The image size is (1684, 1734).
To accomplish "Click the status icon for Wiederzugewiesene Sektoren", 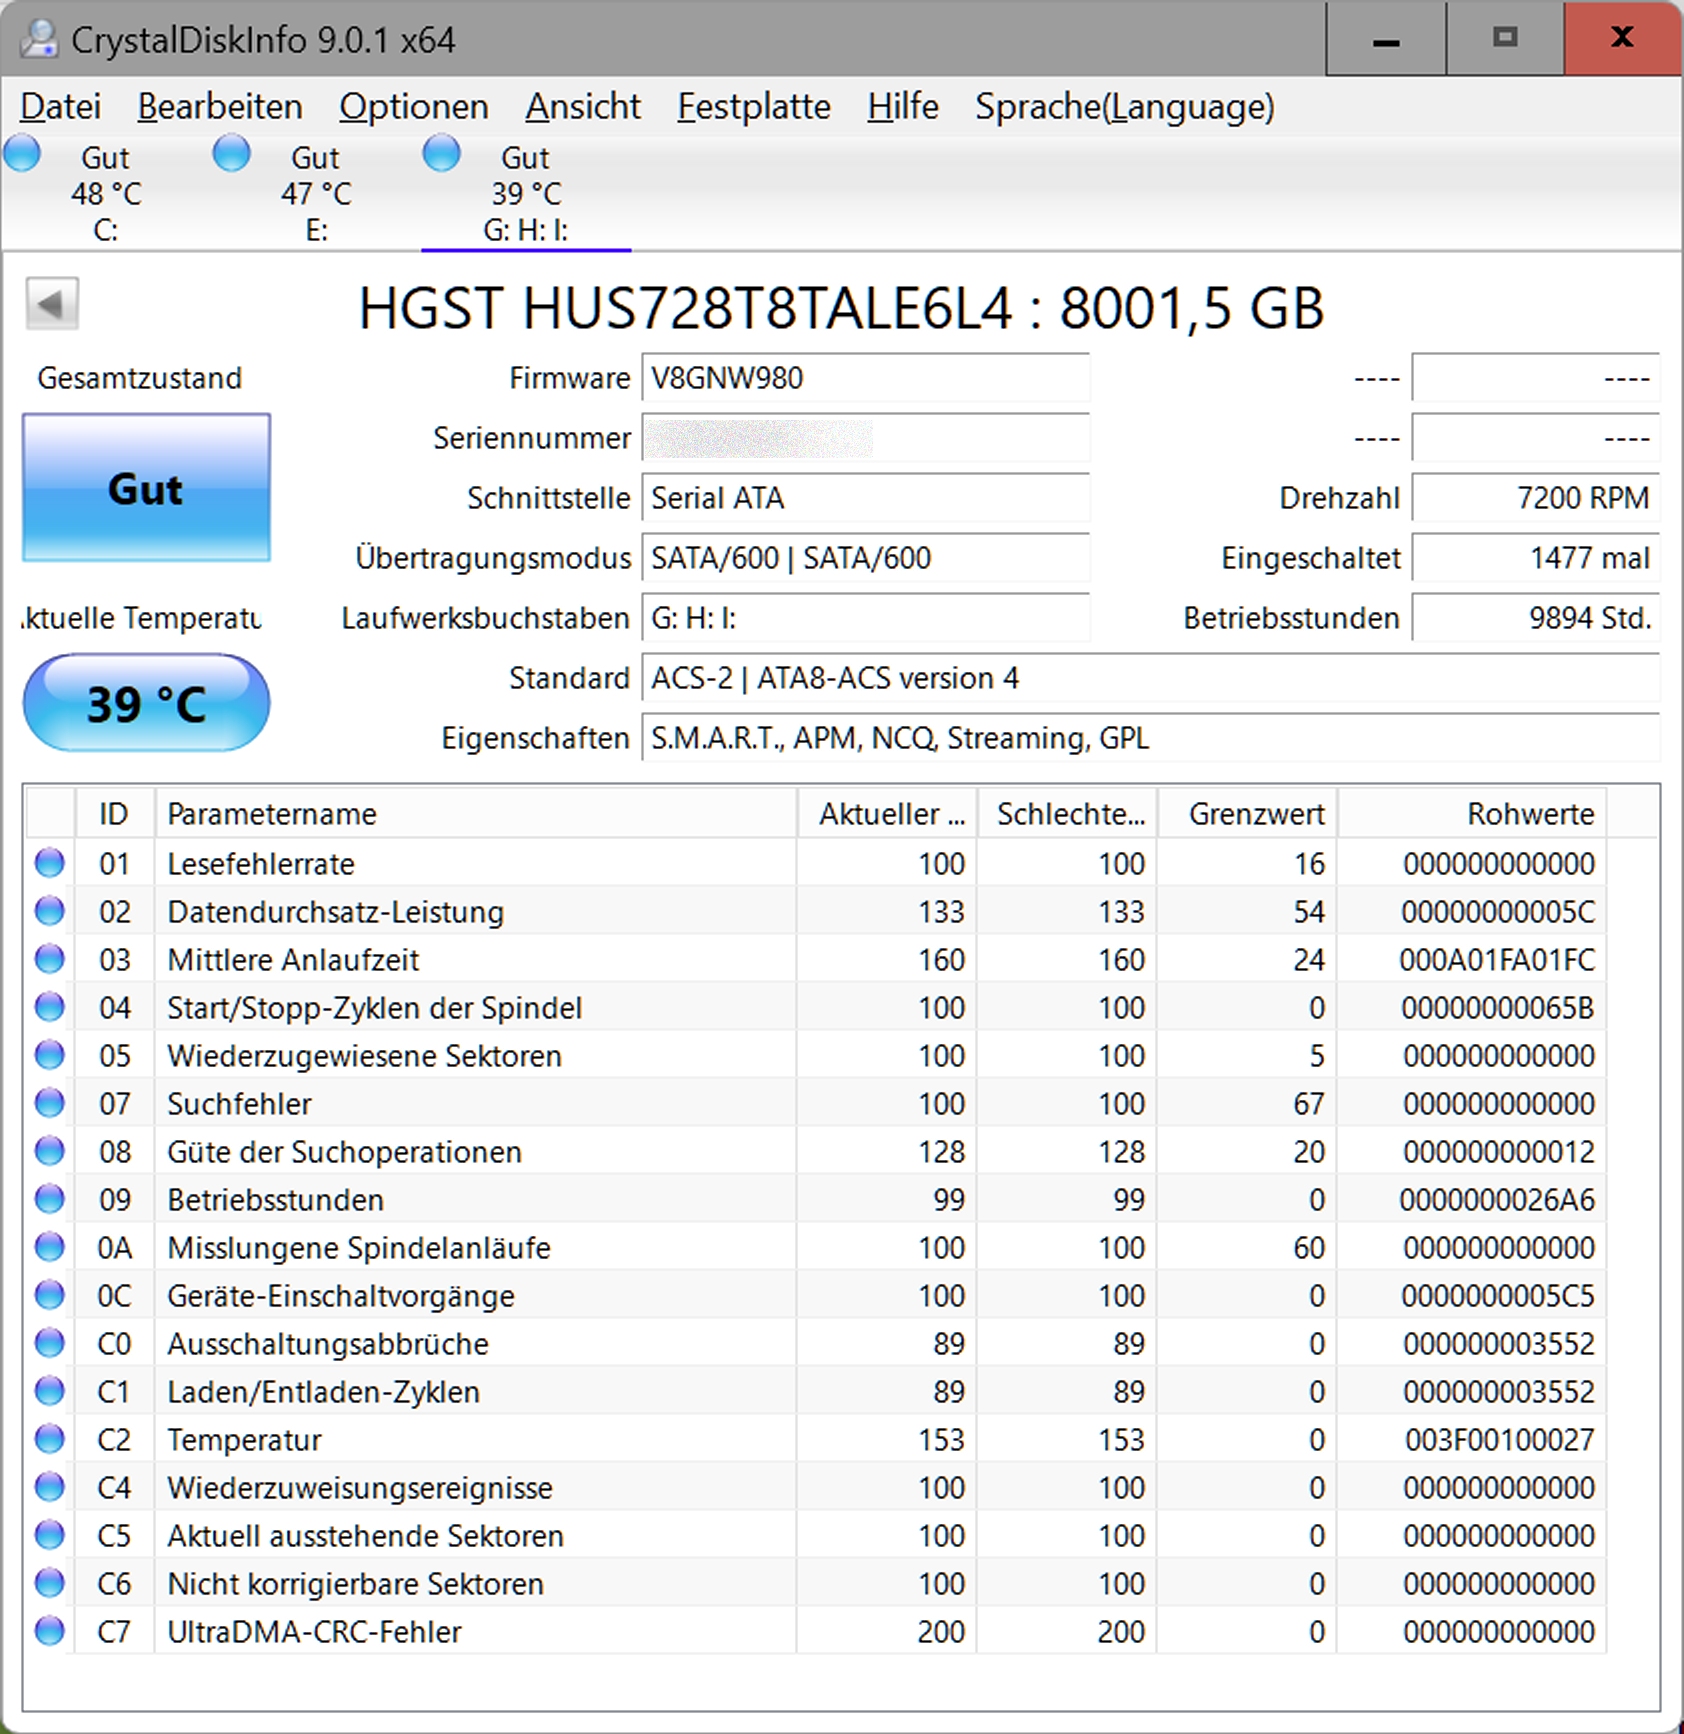I will 48,1055.
